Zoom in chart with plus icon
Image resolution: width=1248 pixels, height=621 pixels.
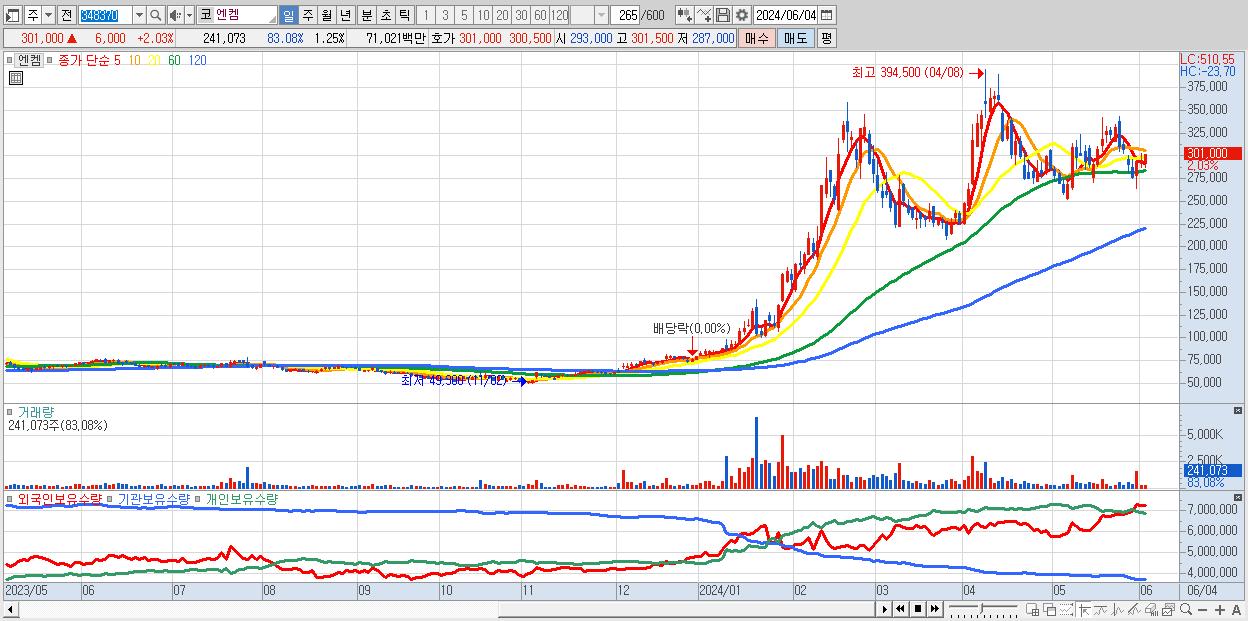pos(1219,610)
